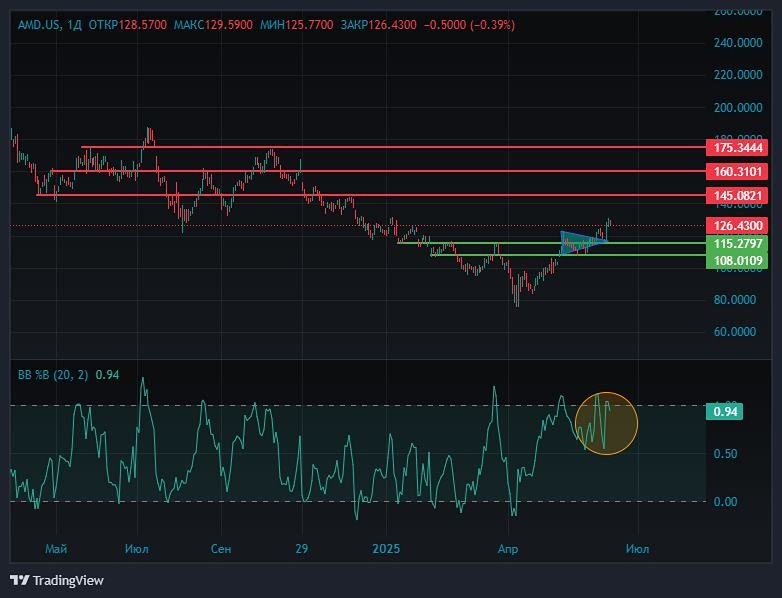Select the 115.2797 green price label
782x598 pixels.
[738, 243]
